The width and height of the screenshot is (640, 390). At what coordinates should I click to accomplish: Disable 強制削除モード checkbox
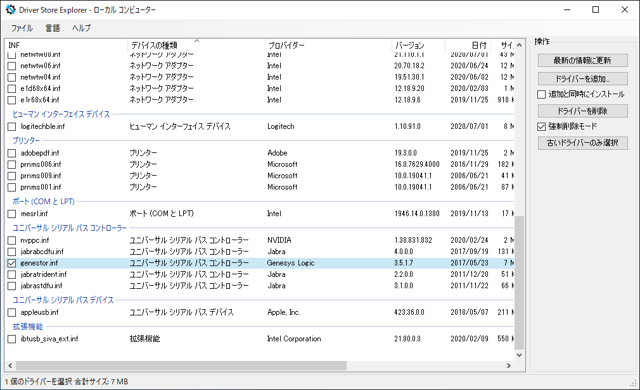(x=542, y=126)
